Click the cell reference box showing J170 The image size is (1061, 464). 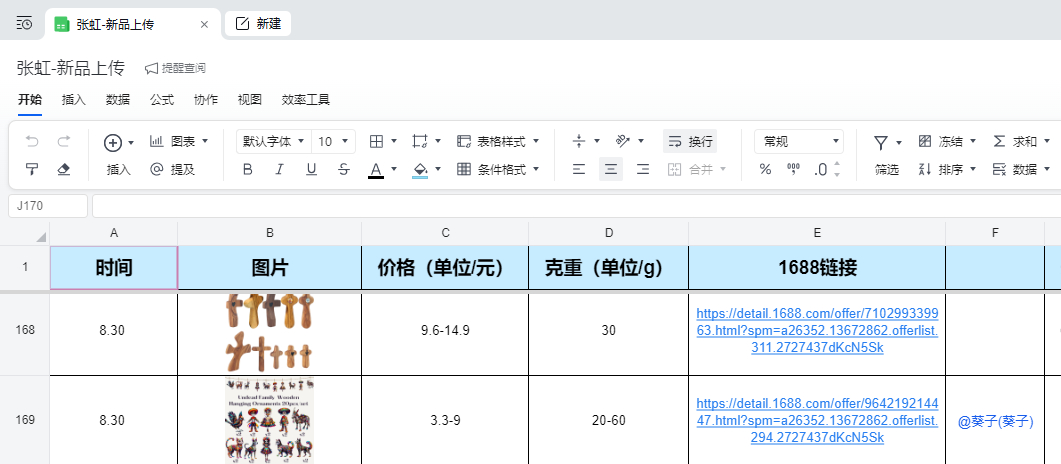click(48, 206)
